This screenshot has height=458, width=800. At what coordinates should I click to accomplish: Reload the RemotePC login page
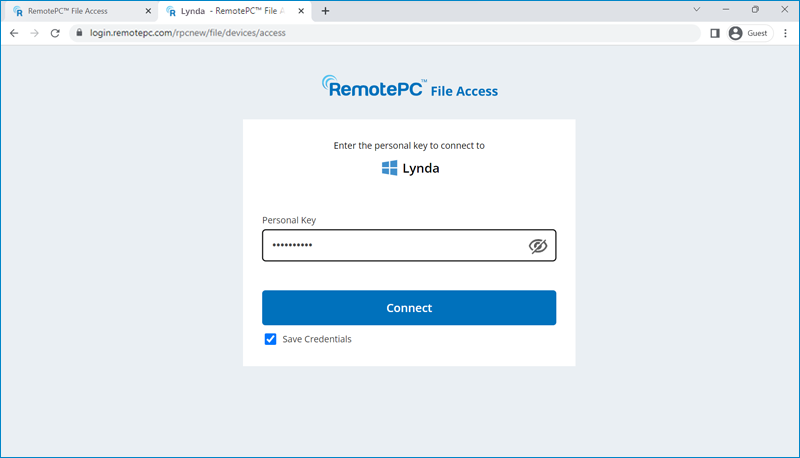(x=55, y=33)
